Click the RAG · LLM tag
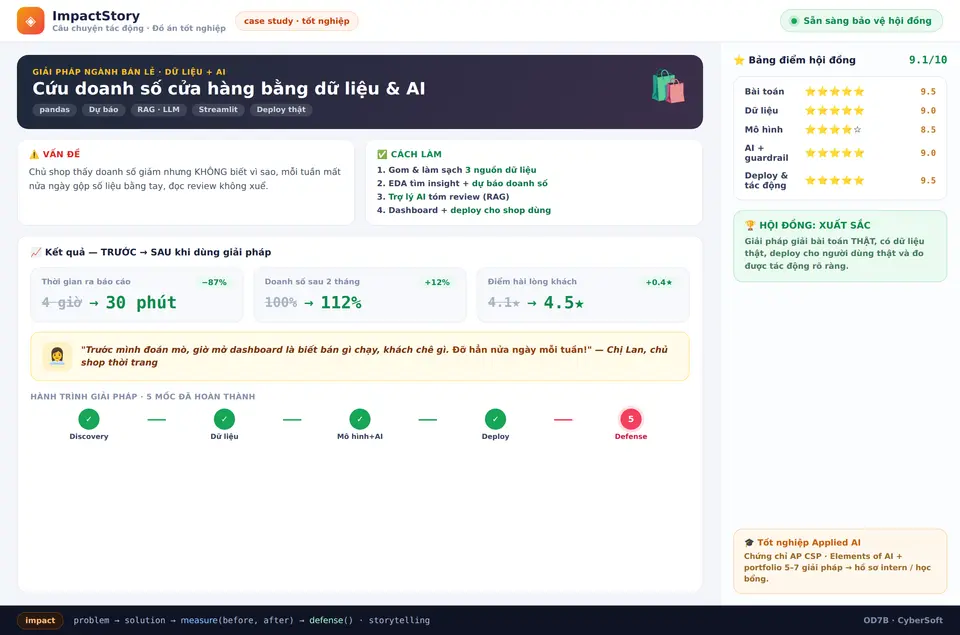The height and width of the screenshot is (635, 960). point(159,110)
